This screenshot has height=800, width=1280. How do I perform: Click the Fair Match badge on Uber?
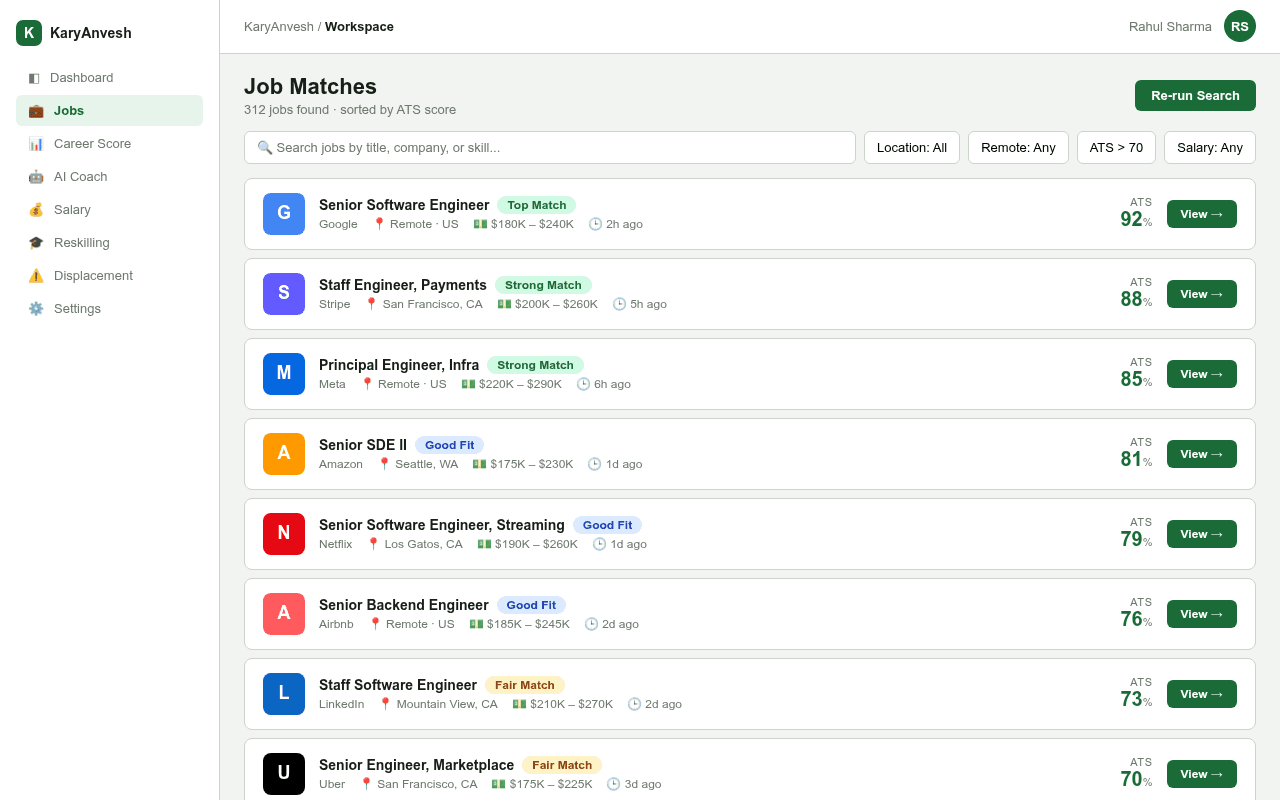pos(562,765)
